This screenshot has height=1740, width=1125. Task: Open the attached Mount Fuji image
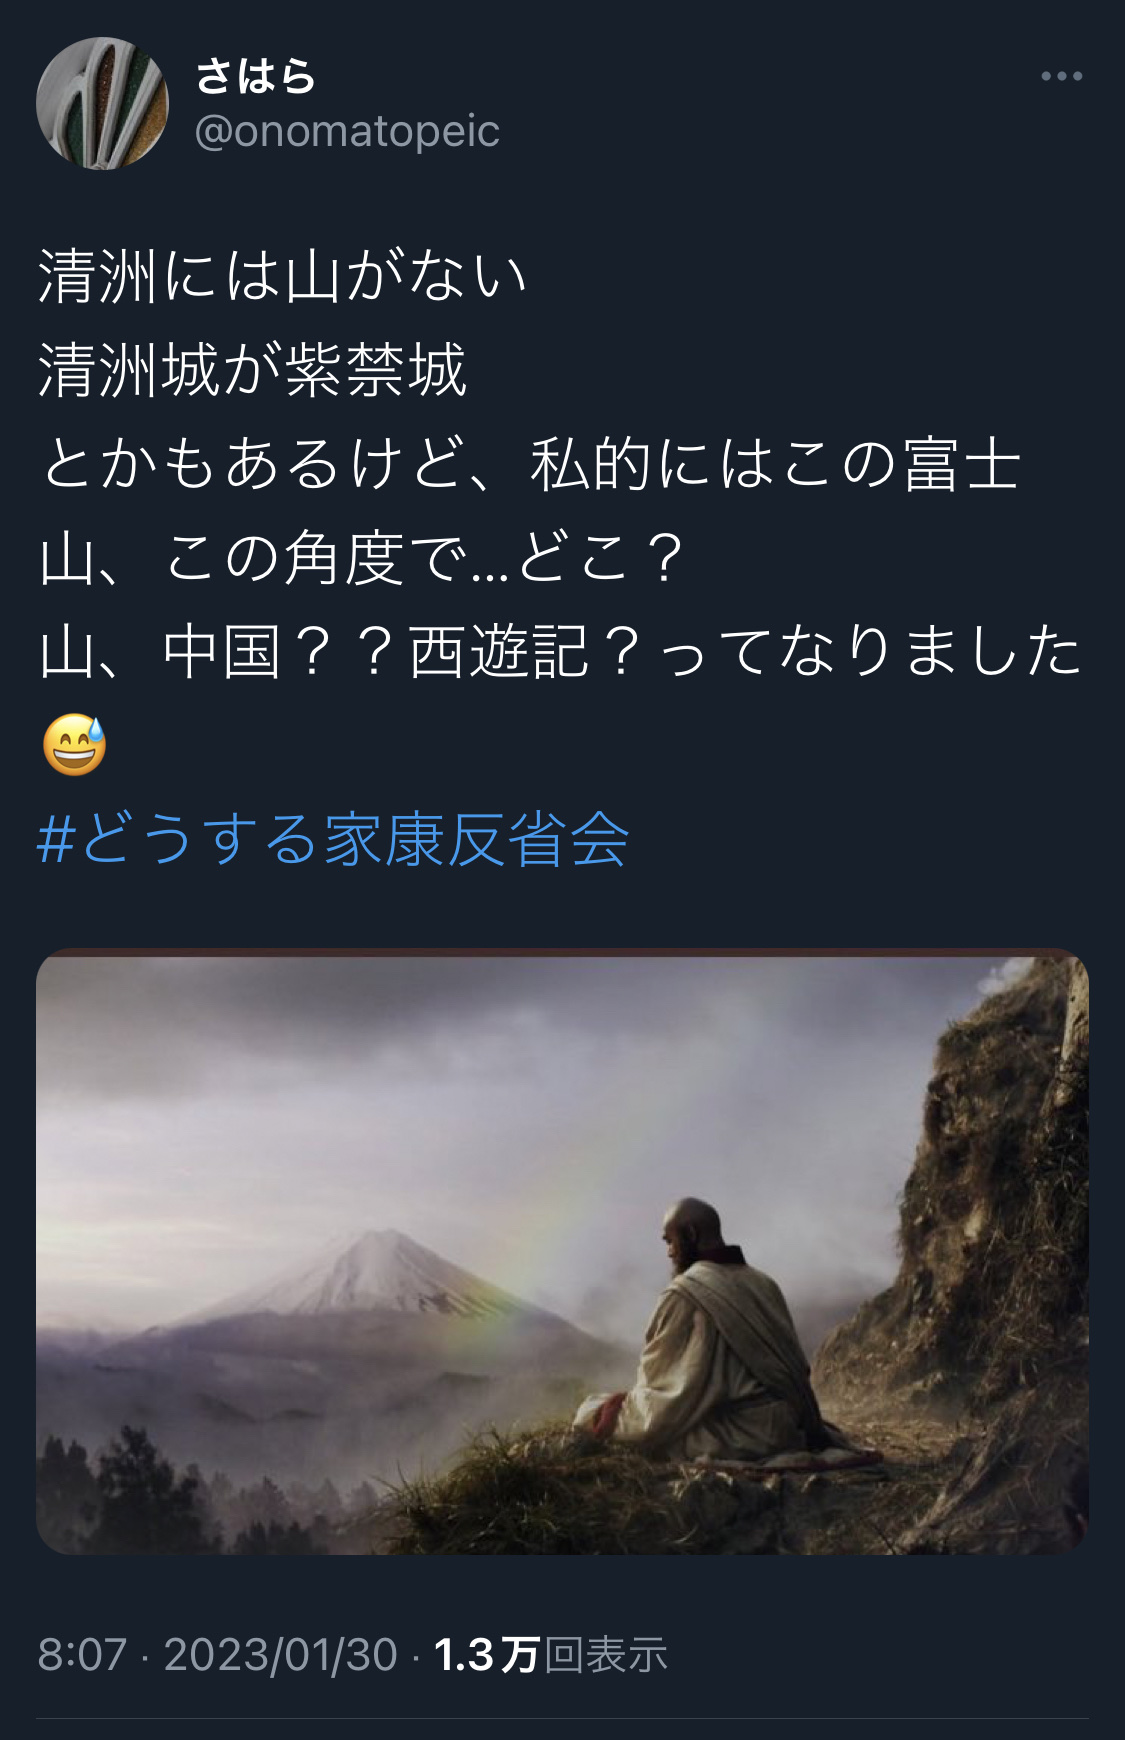(562, 1251)
